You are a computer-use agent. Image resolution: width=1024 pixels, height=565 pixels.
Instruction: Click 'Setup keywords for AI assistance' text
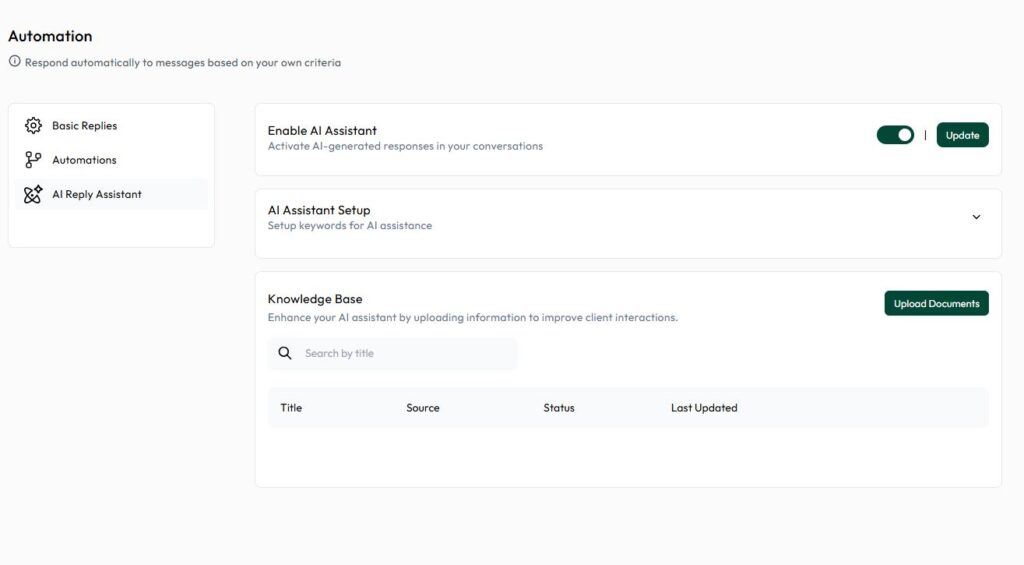(349, 225)
